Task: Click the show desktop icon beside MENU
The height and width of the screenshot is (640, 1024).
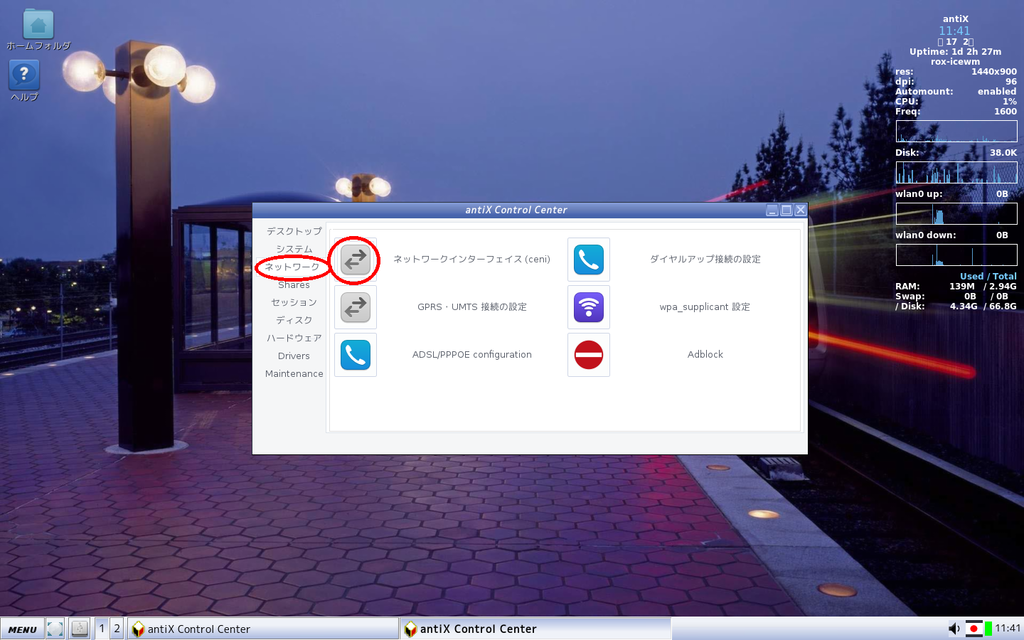Action: (55, 629)
